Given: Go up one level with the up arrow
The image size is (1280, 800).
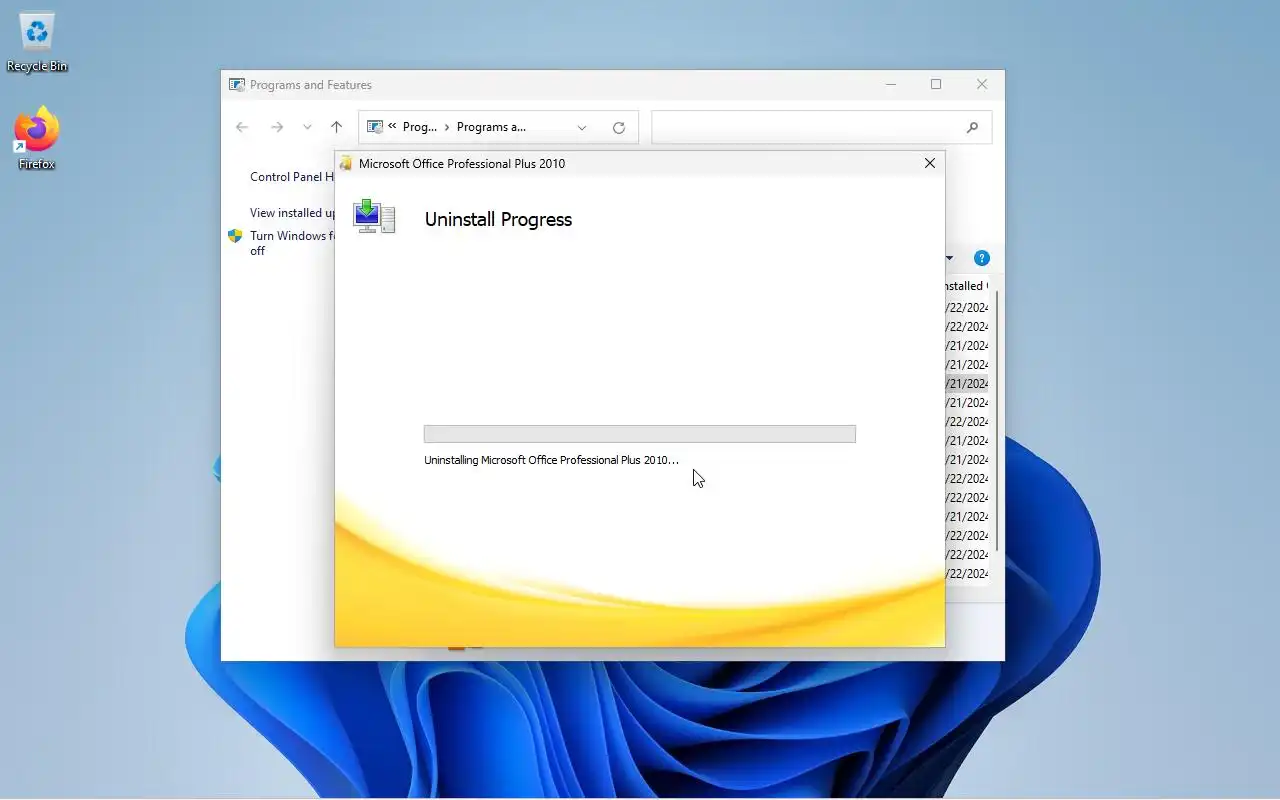Looking at the screenshot, I should [x=336, y=127].
